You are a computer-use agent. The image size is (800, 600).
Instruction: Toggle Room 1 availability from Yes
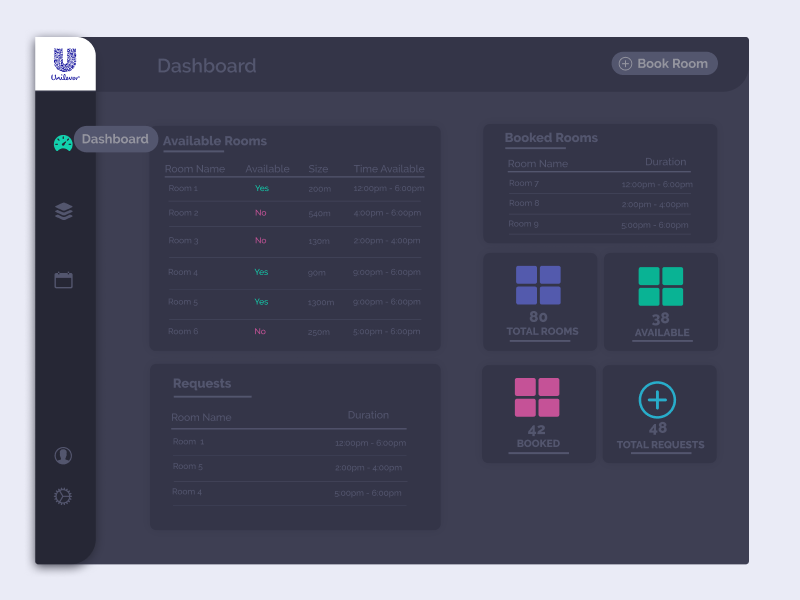click(261, 188)
